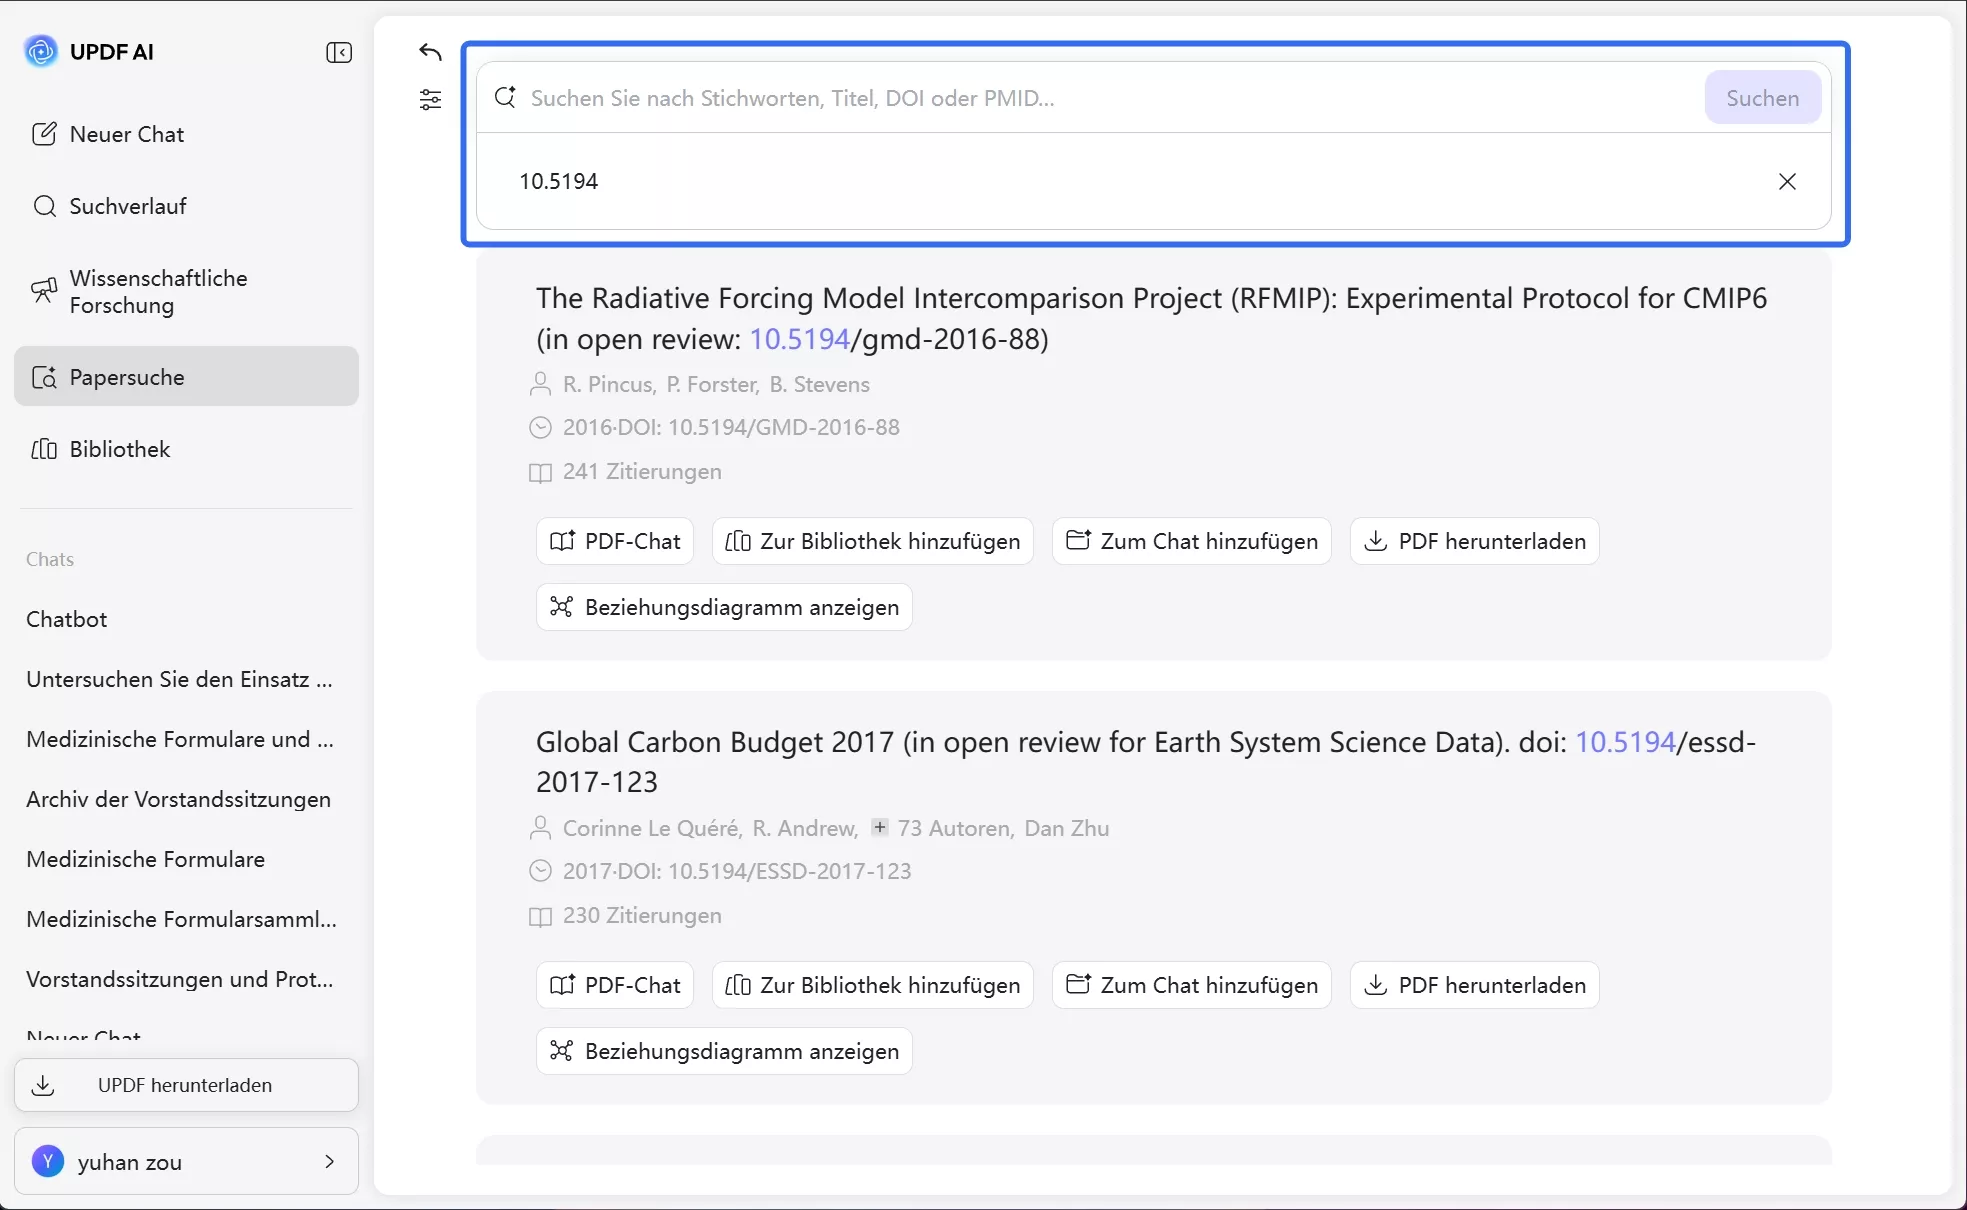Clear the 10.5194 search entry

point(1787,181)
